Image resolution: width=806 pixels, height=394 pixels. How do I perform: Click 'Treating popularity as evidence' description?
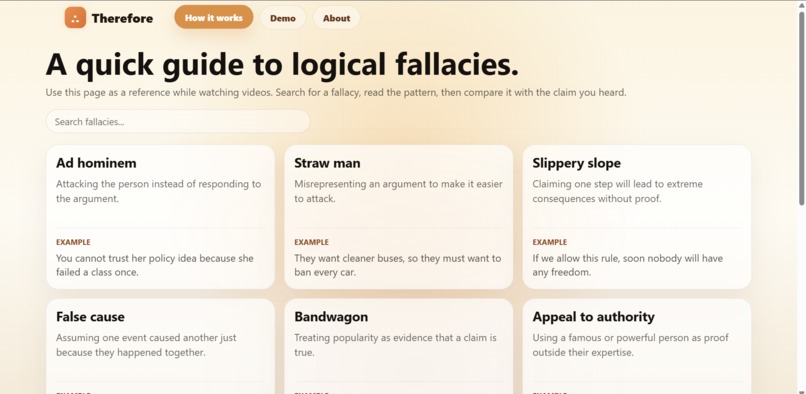(x=395, y=345)
